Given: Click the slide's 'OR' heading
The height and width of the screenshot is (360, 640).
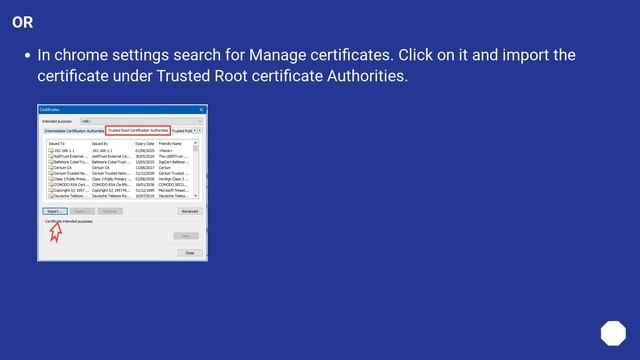Looking at the screenshot, I should [22, 22].
